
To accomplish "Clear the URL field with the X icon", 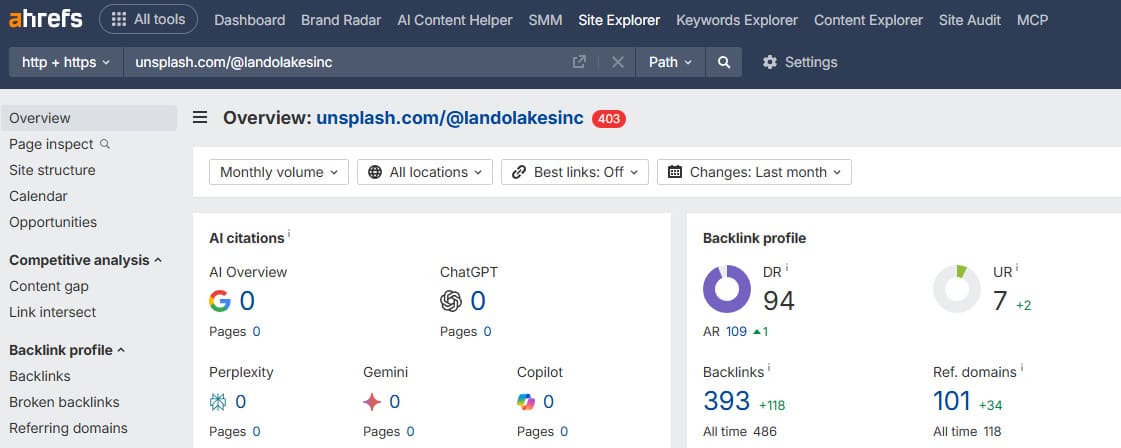I will 618,62.
